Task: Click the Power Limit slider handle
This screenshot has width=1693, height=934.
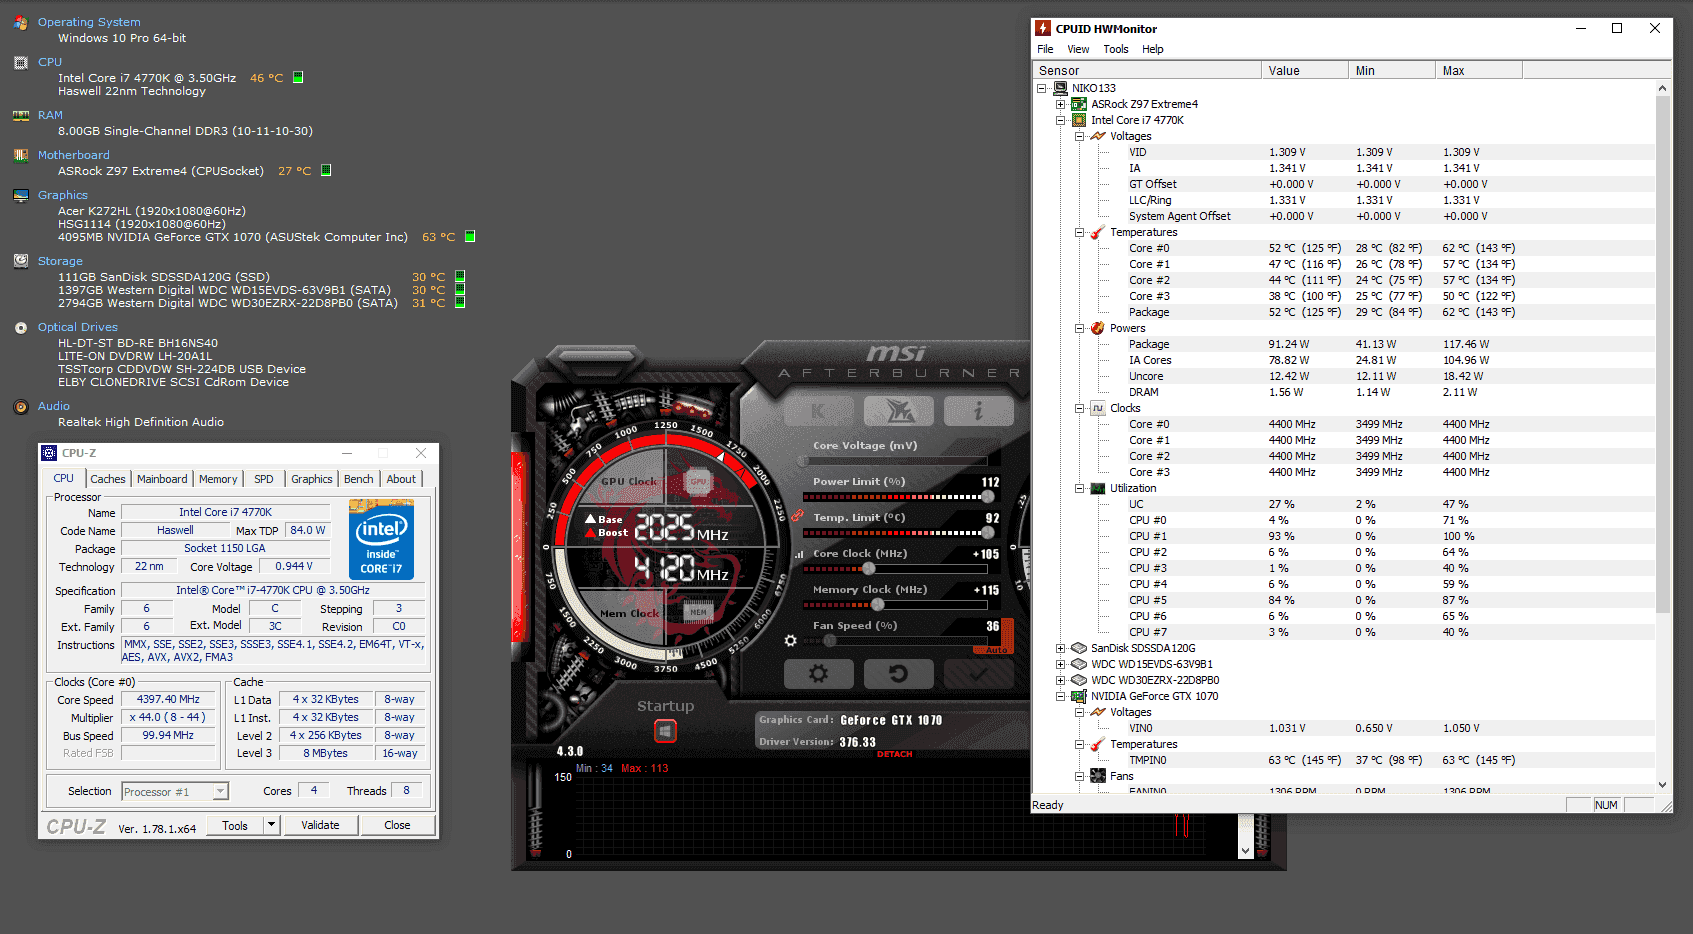Action: (988, 497)
